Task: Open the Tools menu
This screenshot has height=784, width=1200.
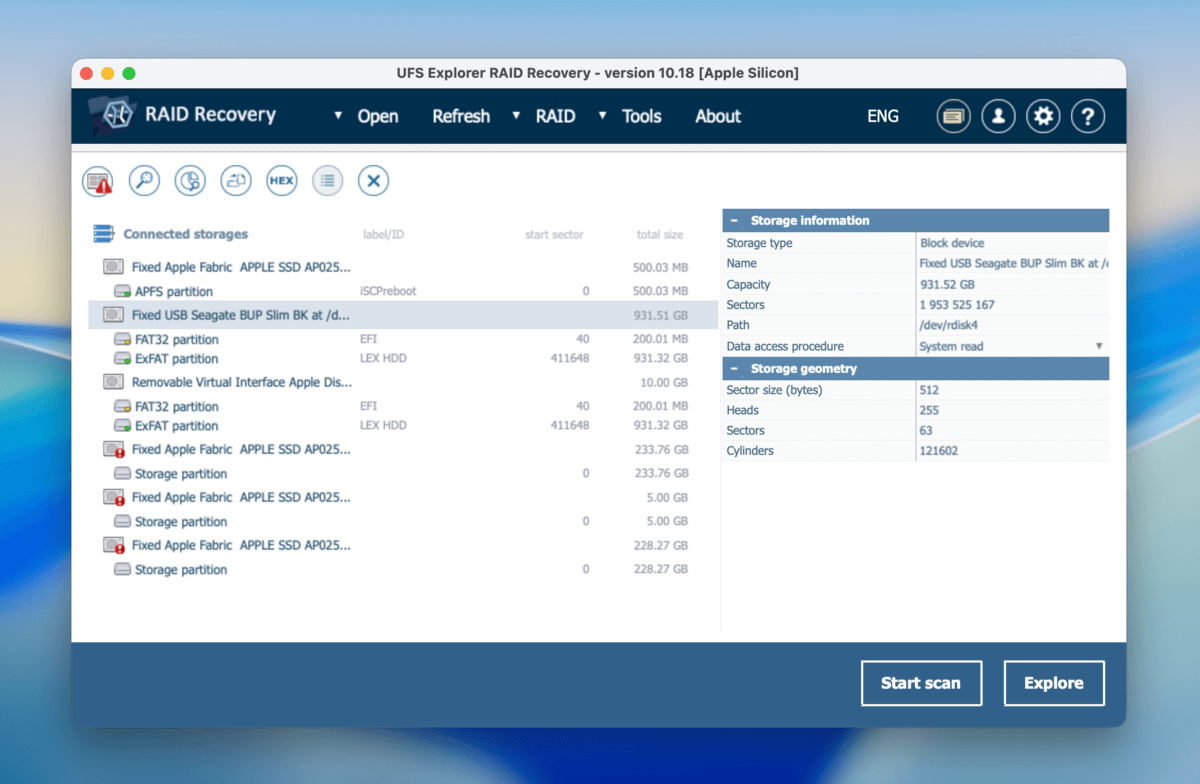Action: point(641,116)
